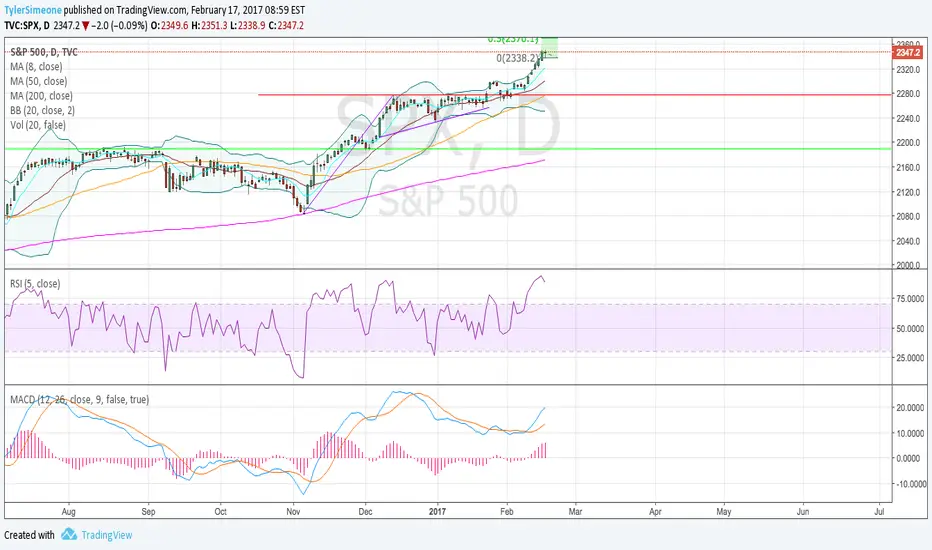Click the 2280.0 price axis label
The height and width of the screenshot is (550, 932).
908,94
